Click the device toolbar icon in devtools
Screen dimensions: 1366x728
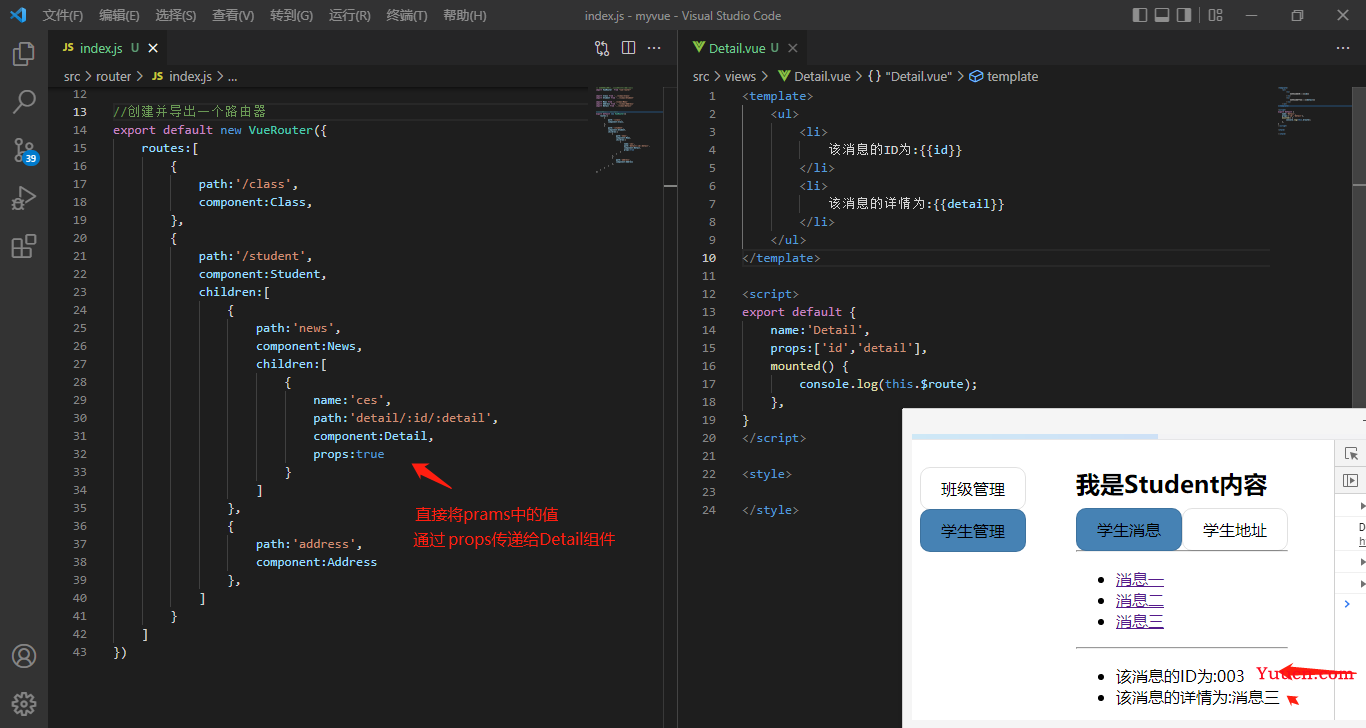click(x=1351, y=481)
